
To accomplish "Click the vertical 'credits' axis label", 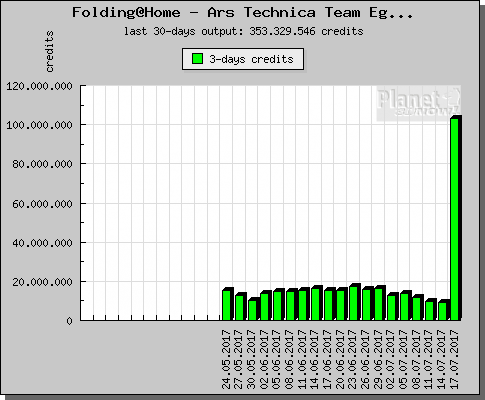I will tap(50, 51).
